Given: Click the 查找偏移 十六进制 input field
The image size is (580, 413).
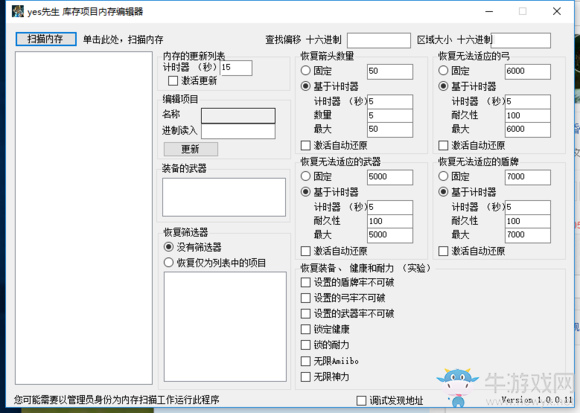Looking at the screenshot, I should click(x=379, y=40).
